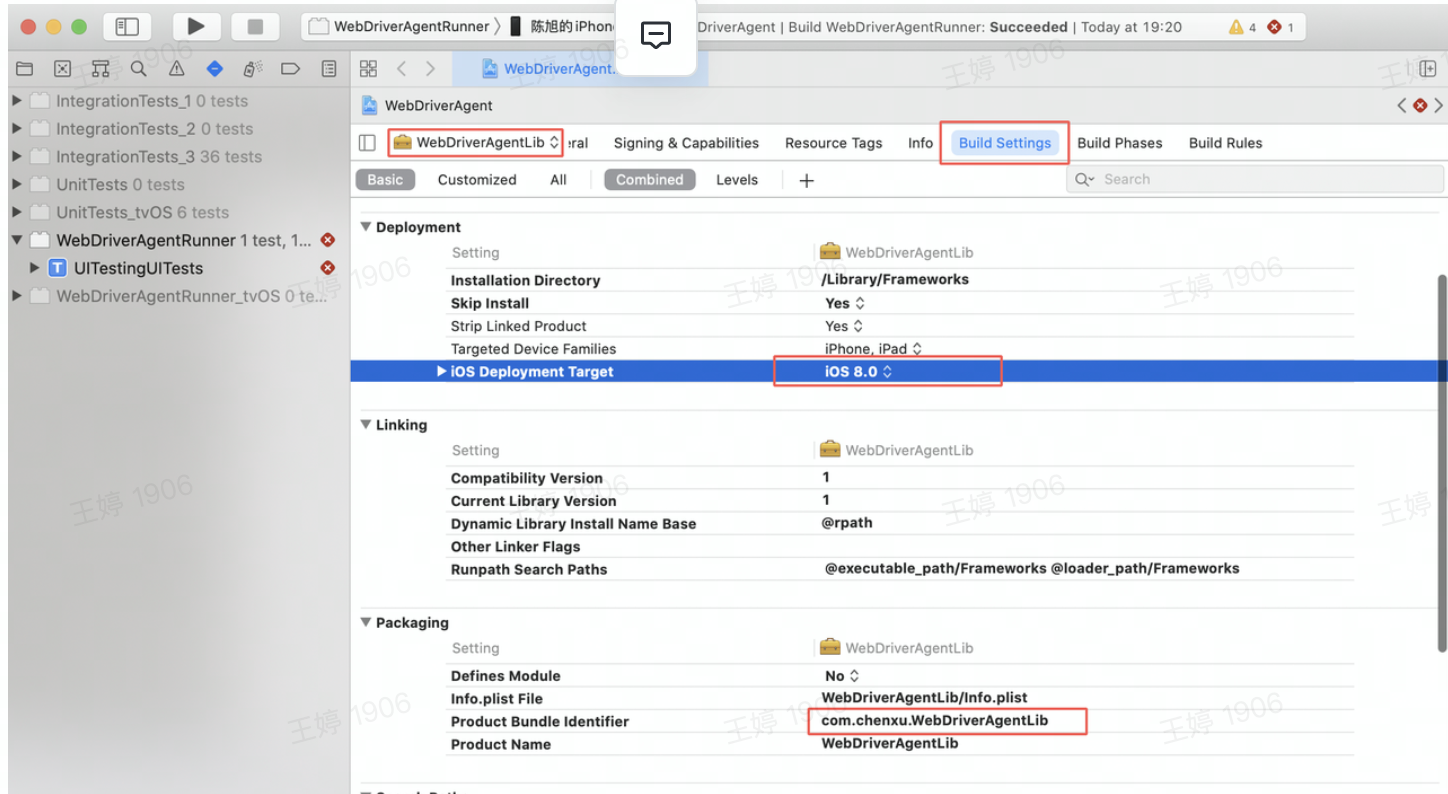Switch to Levels view
This screenshot has height=794, width=1448.
(x=737, y=180)
